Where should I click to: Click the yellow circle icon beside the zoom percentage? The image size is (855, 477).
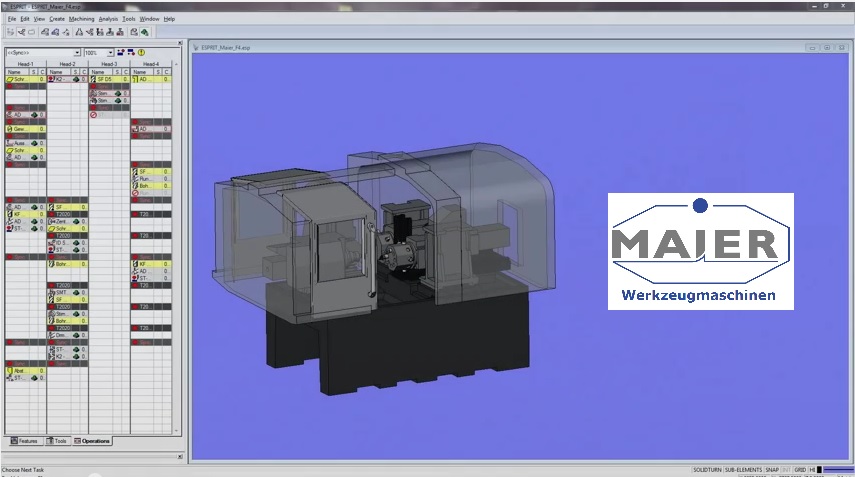tap(141, 52)
